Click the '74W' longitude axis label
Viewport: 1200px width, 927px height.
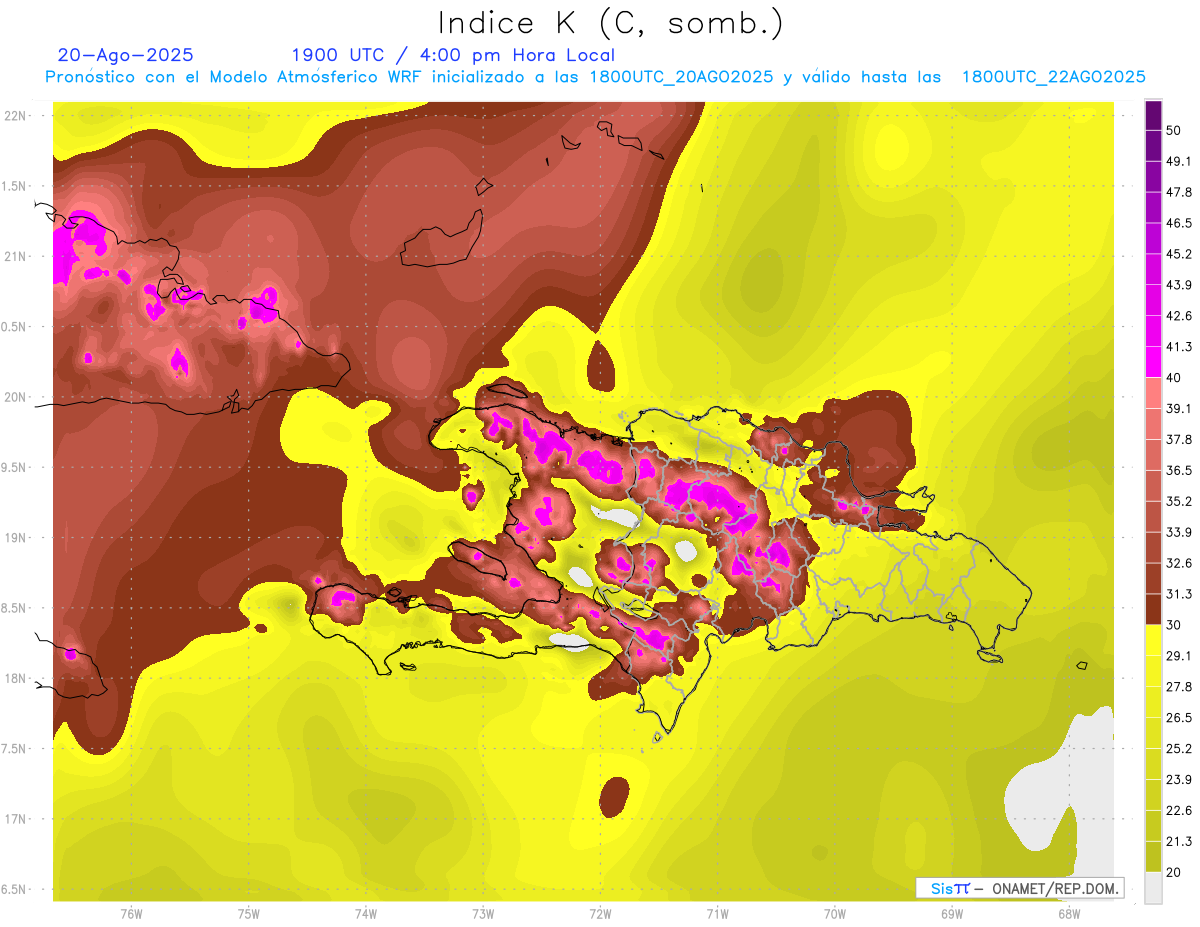click(366, 914)
